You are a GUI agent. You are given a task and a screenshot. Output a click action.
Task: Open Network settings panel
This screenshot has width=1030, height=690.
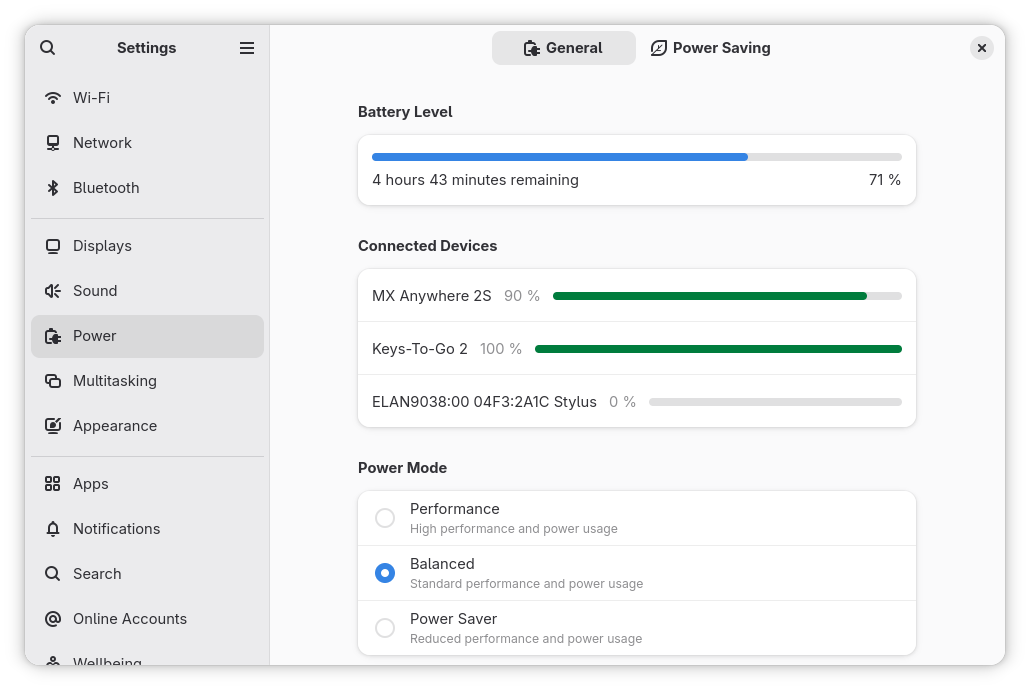tap(147, 143)
